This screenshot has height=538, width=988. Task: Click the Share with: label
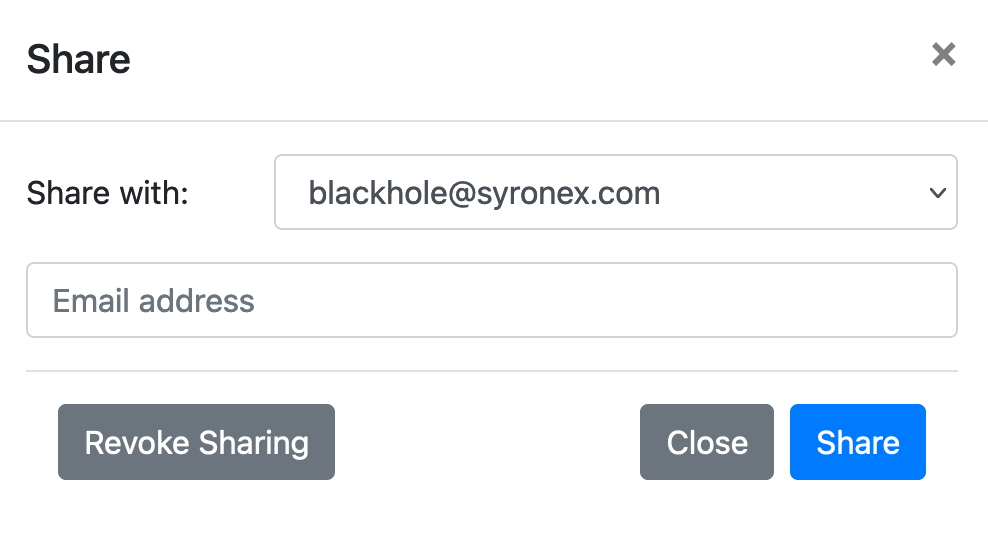pos(107,193)
